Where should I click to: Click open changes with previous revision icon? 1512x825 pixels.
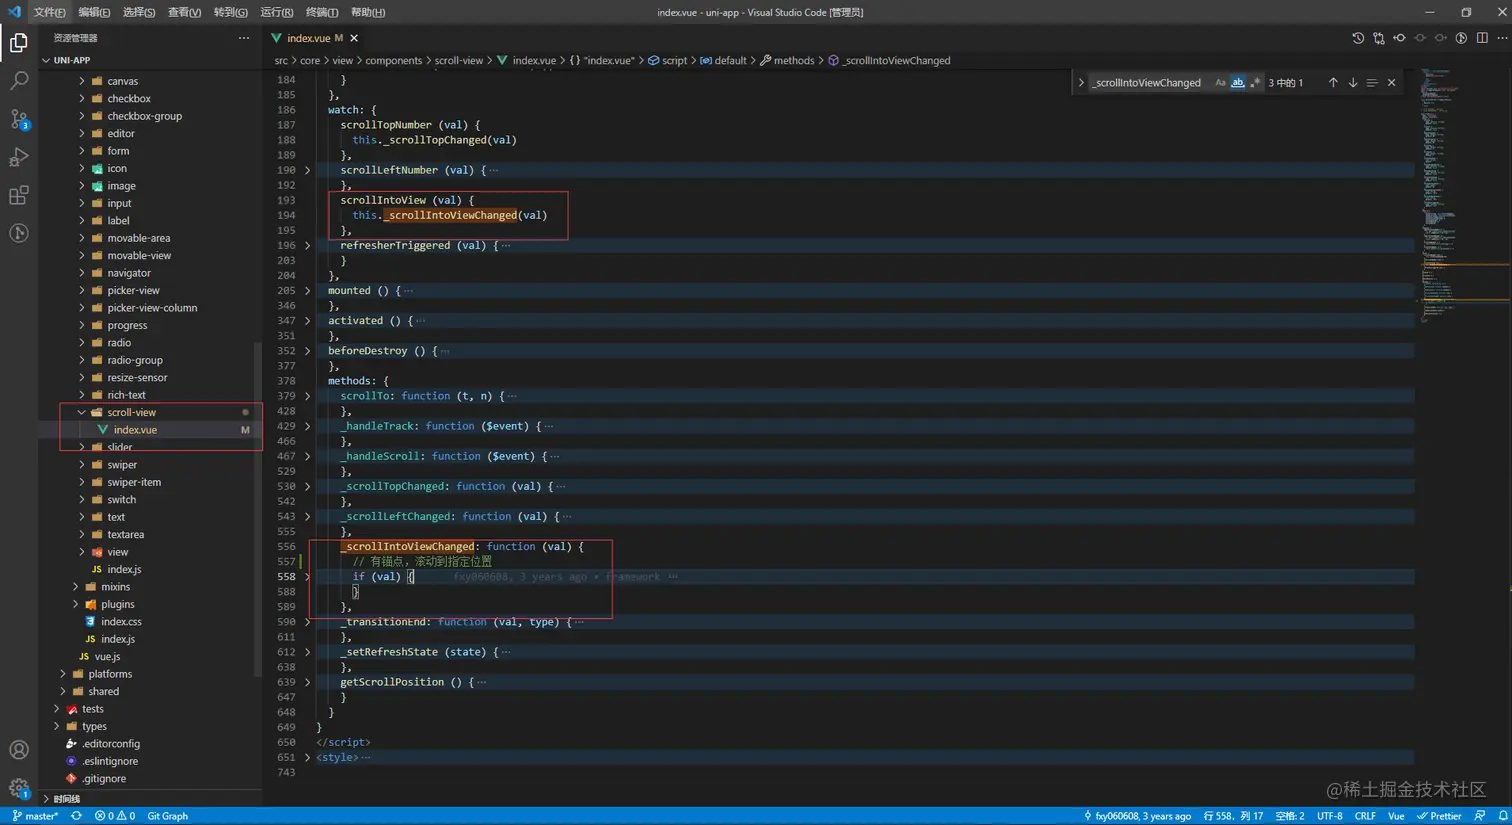1399,38
